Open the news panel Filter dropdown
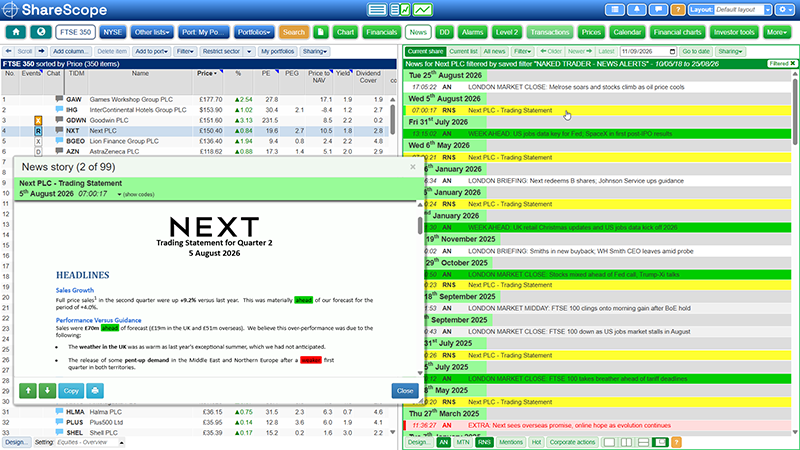 tap(522, 52)
